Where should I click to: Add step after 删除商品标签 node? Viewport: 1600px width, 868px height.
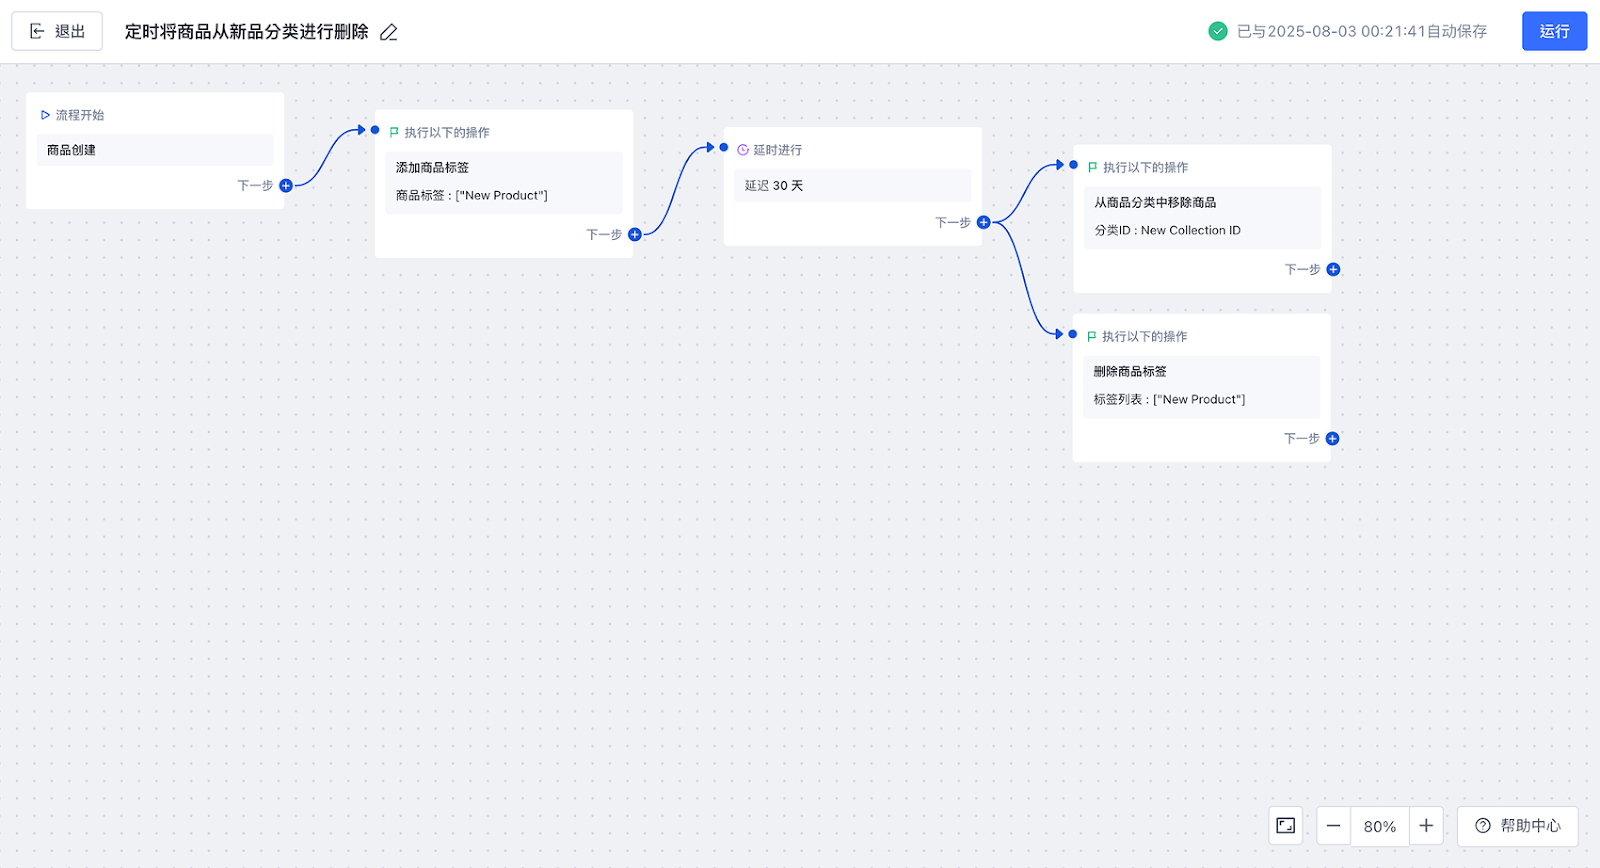click(x=1332, y=438)
